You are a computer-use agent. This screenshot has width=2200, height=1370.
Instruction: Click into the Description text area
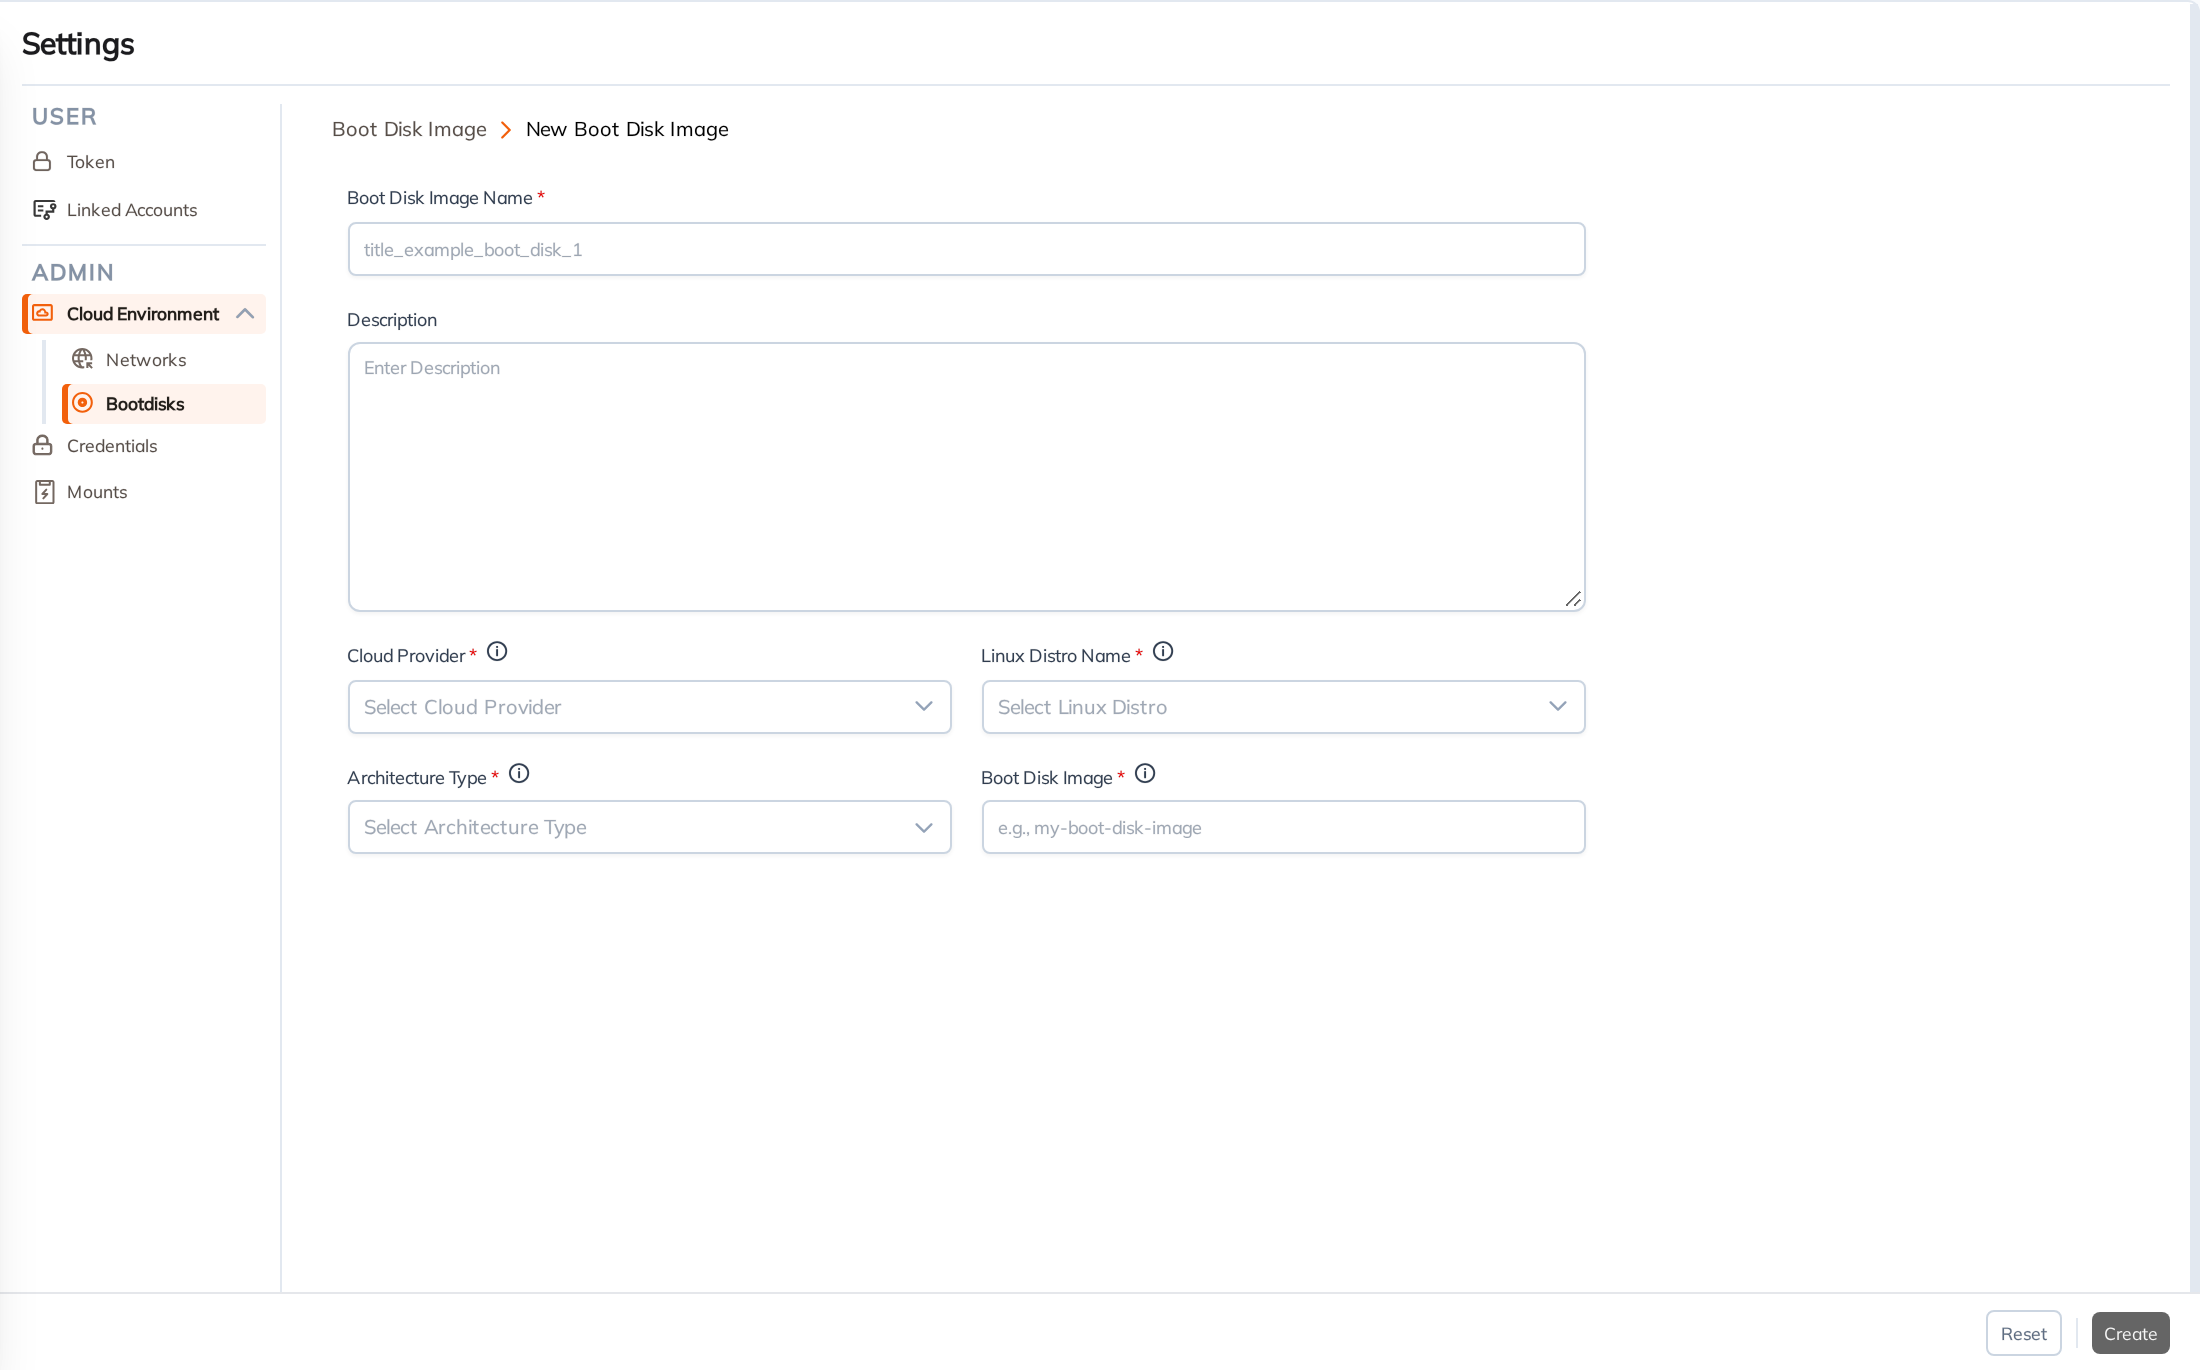966,477
